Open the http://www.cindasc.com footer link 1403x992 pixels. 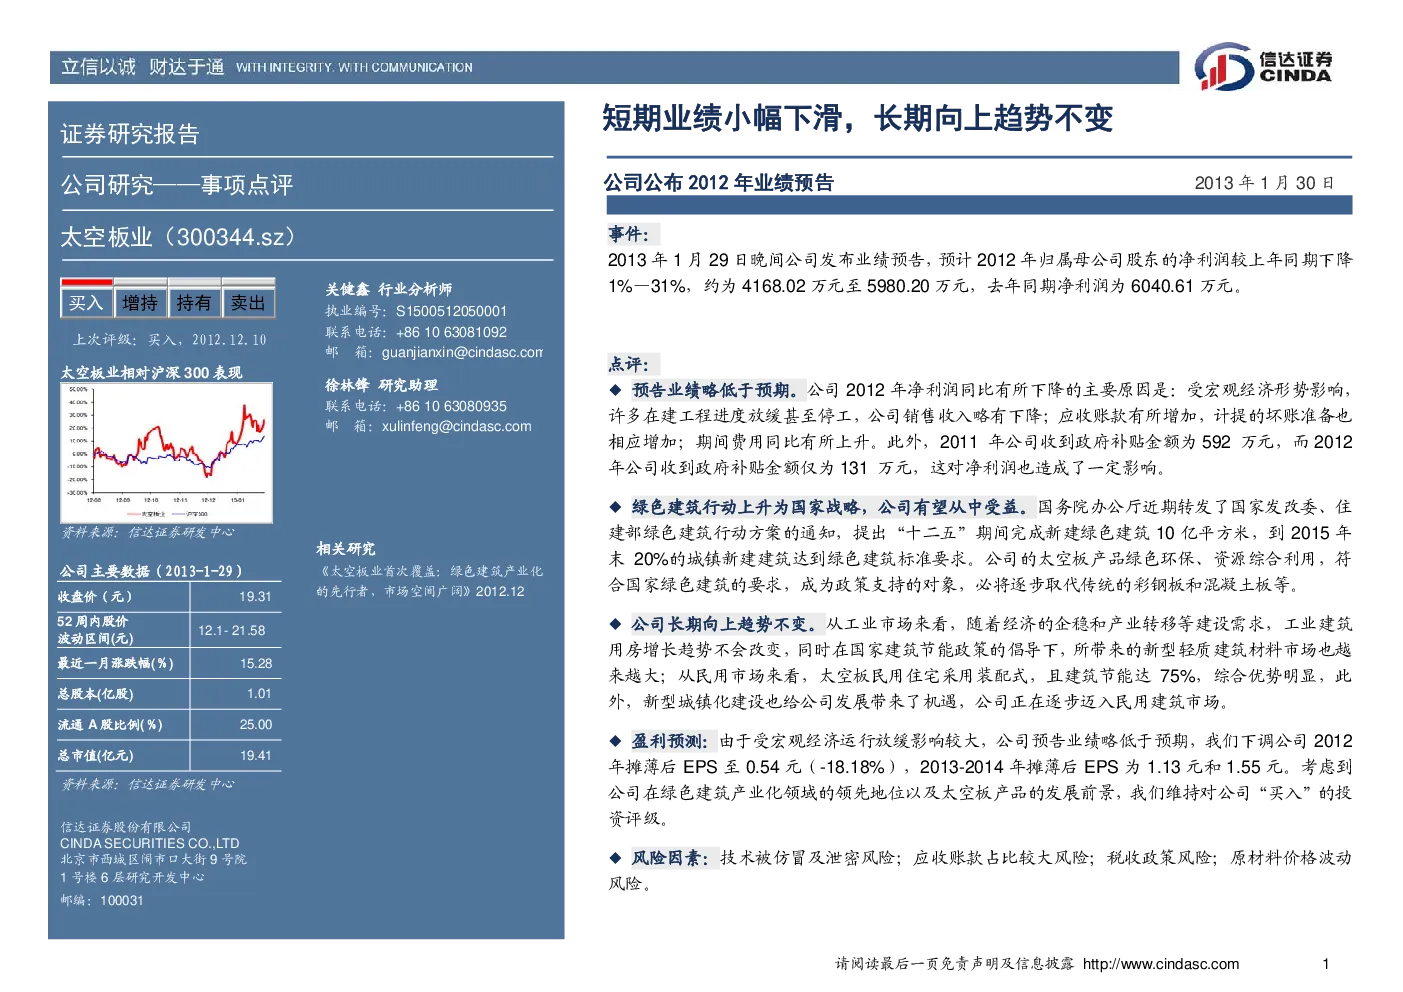(1161, 964)
